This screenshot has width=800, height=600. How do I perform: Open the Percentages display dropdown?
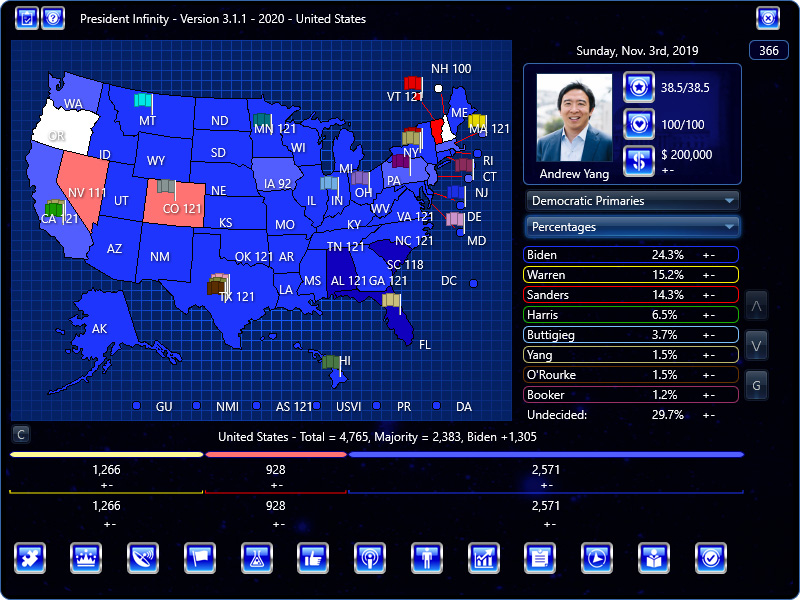point(632,227)
